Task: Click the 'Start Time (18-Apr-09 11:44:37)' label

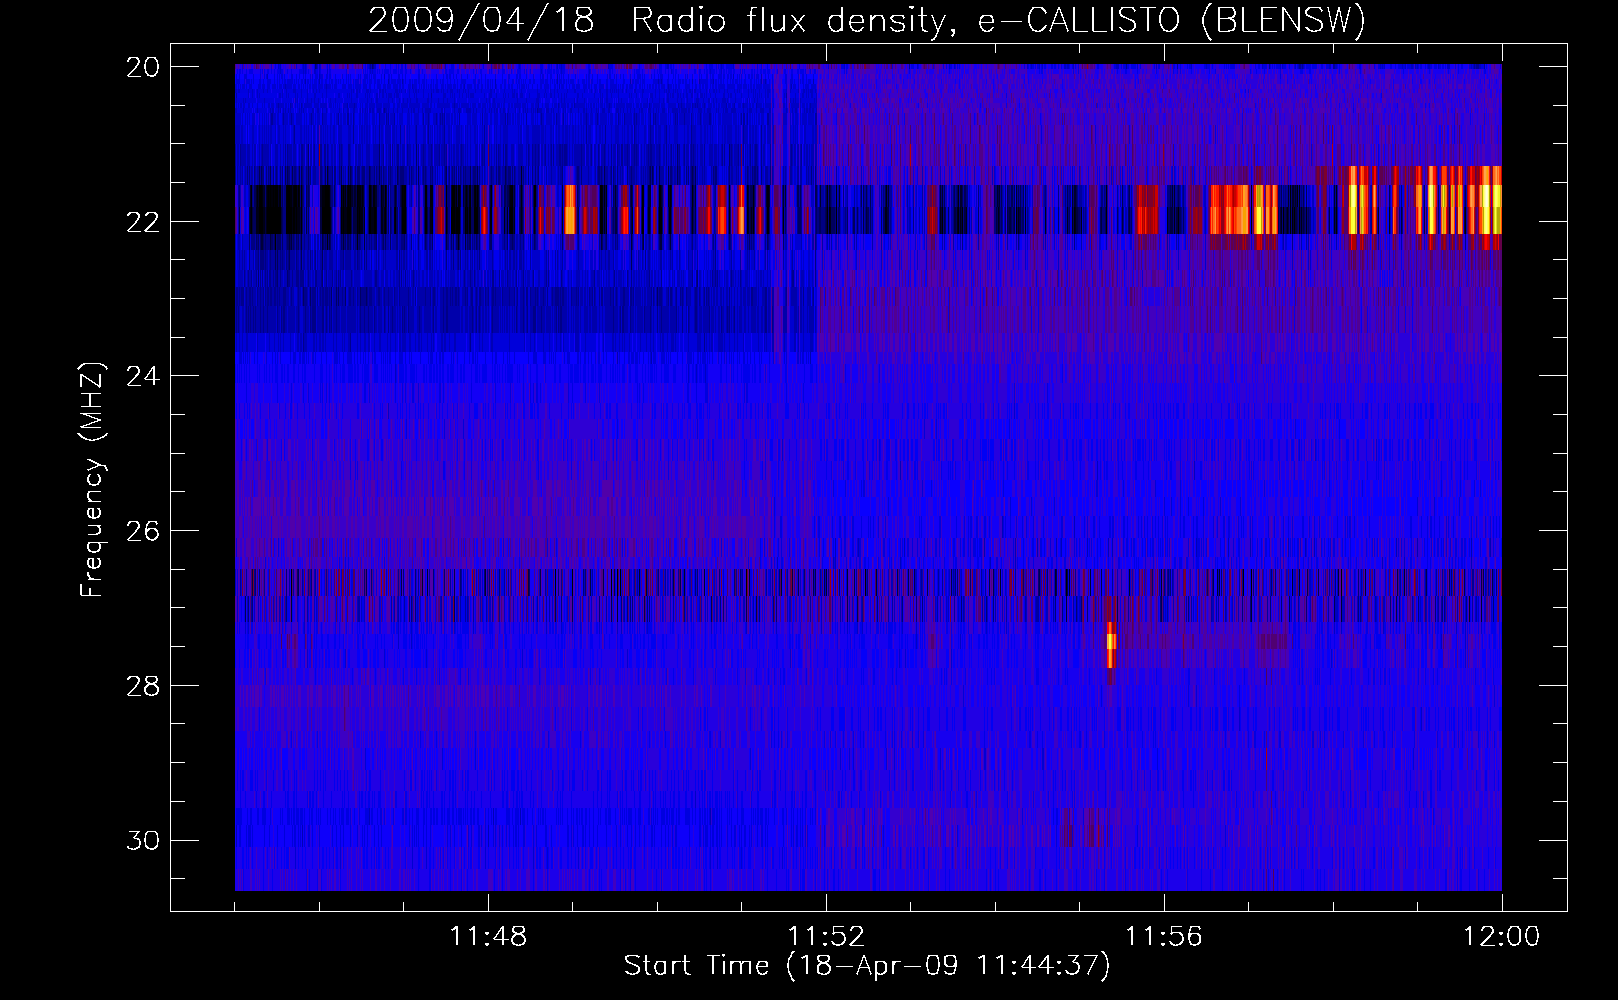Action: point(867,966)
